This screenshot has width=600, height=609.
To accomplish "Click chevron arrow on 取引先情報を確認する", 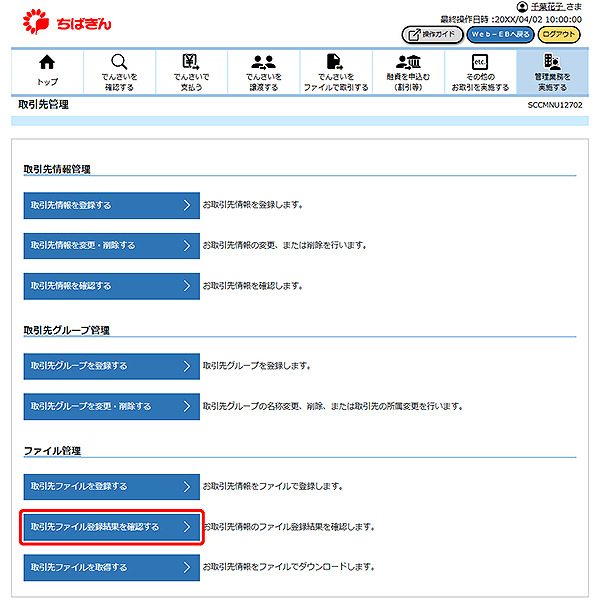I will click(x=187, y=286).
